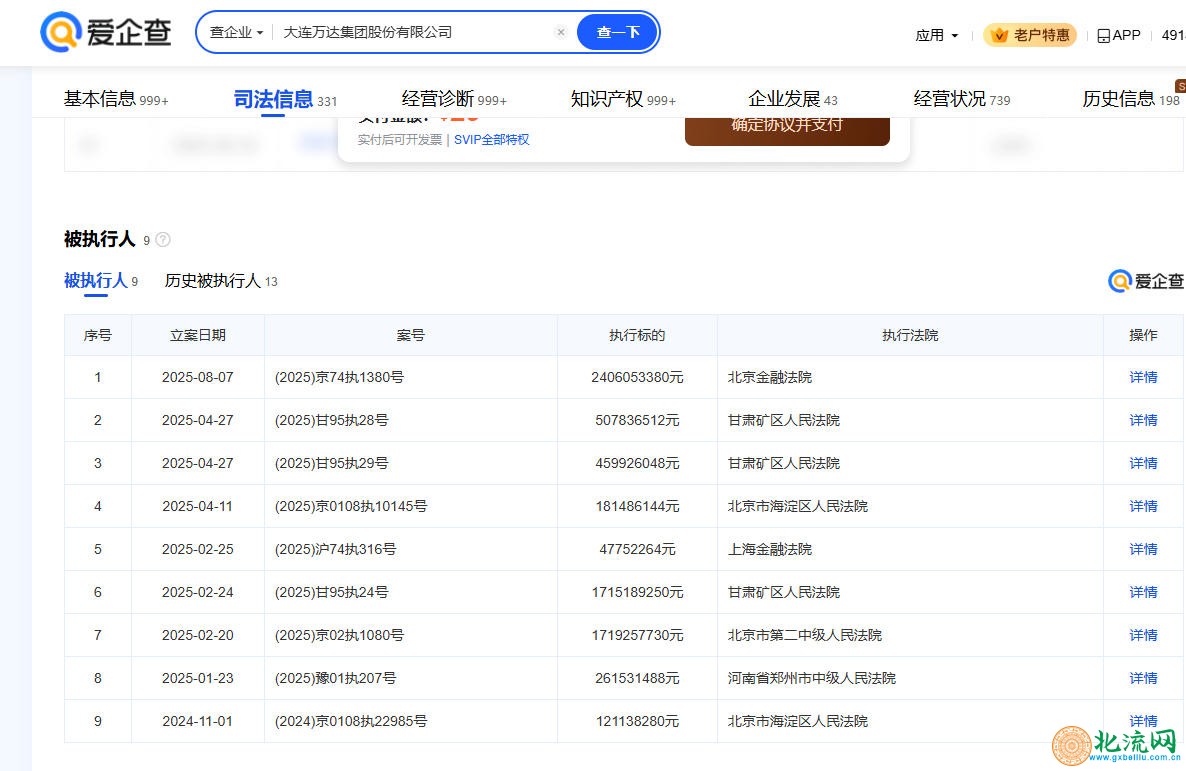Open 详情 for case 甘95执24号
1186x771 pixels.
(1143, 592)
